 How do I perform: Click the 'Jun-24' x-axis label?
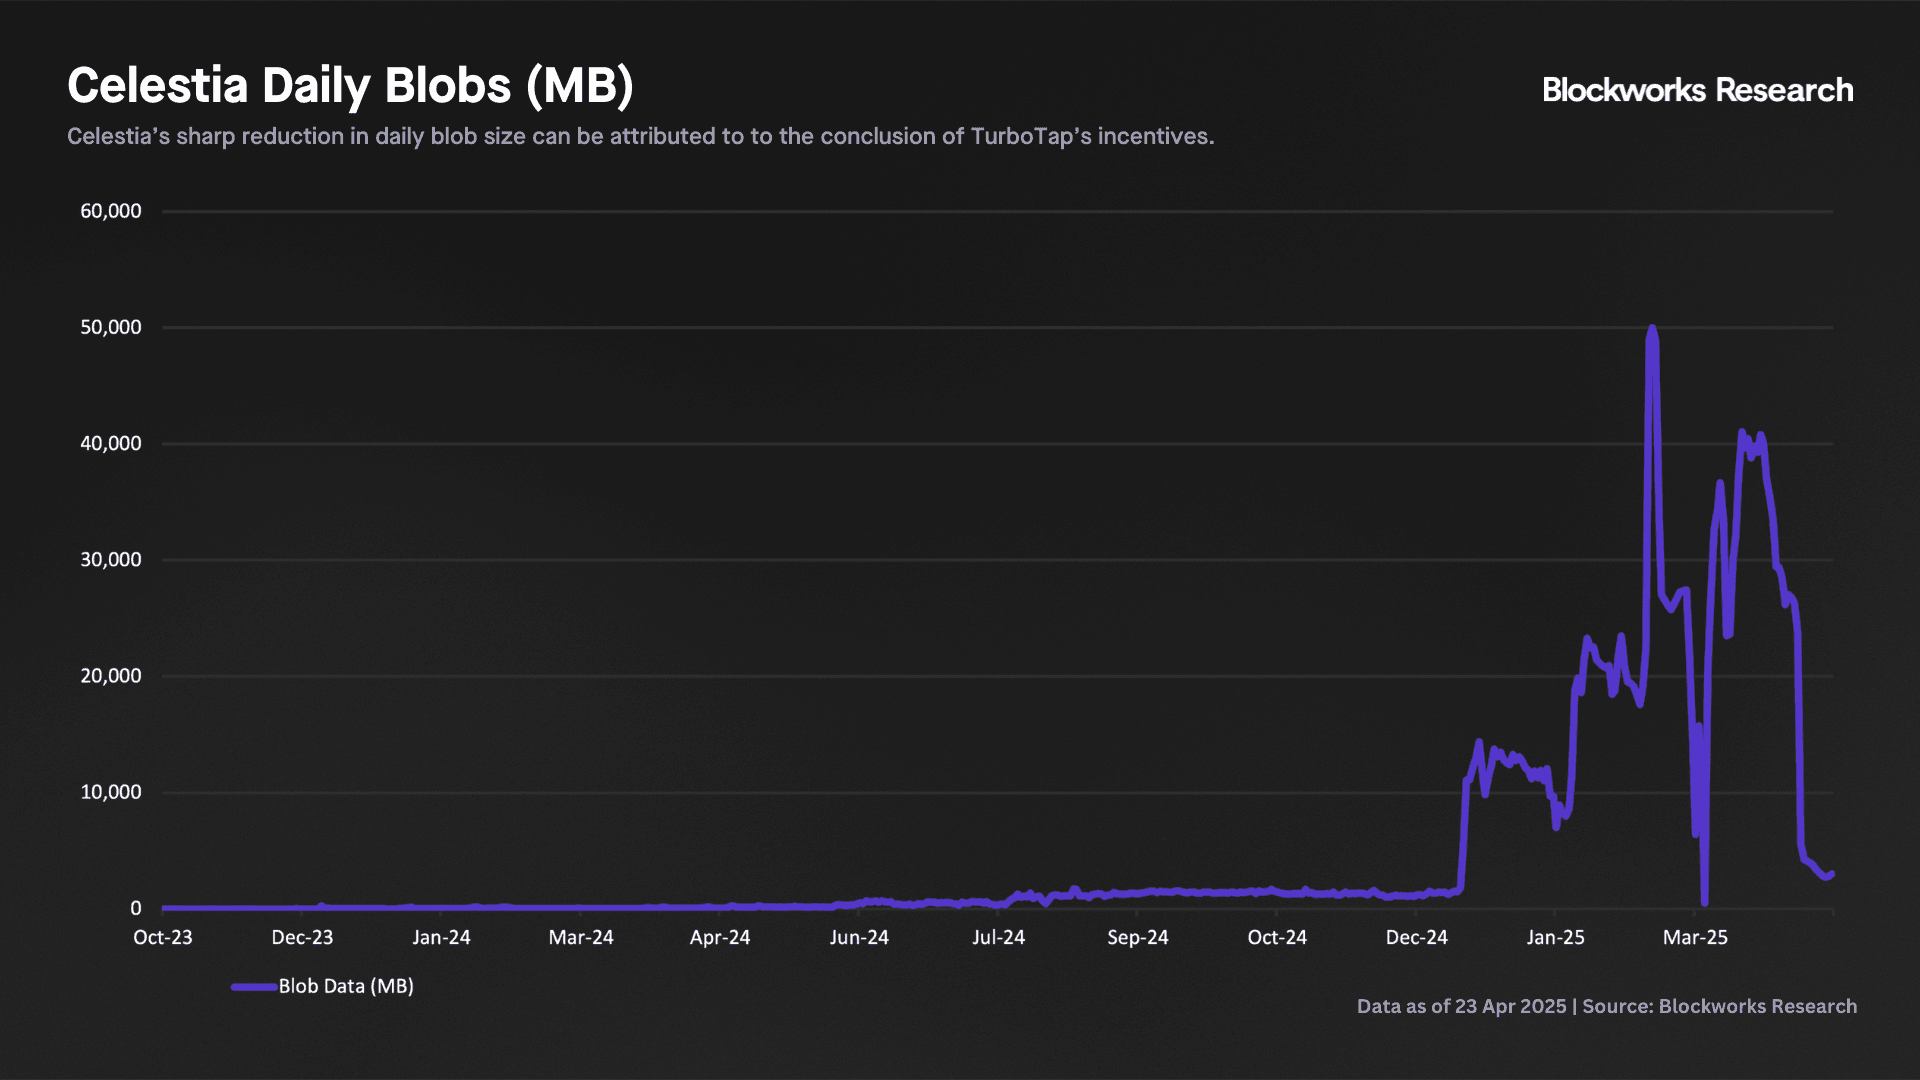tap(859, 937)
